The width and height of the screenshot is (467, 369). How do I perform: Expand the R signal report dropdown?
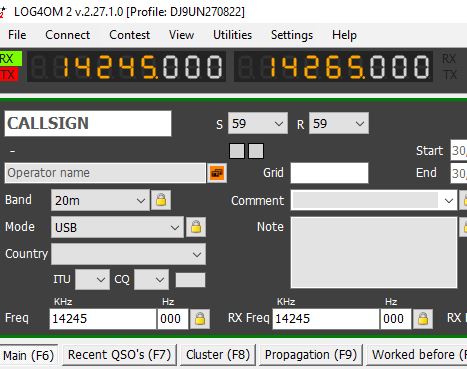pos(339,123)
